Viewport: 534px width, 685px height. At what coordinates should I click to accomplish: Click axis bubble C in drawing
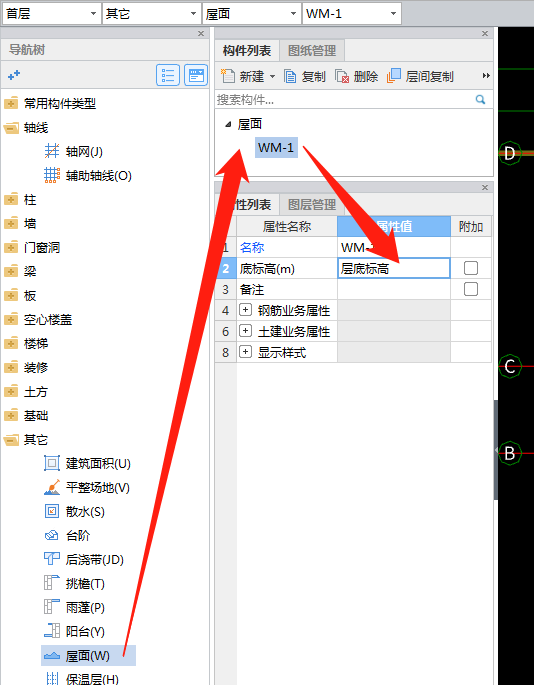[510, 366]
